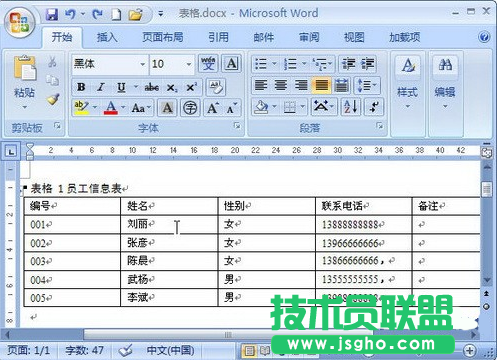Check spelling via the status bar proofing icon
498x360 pixels.
pyautogui.click(x=126, y=350)
